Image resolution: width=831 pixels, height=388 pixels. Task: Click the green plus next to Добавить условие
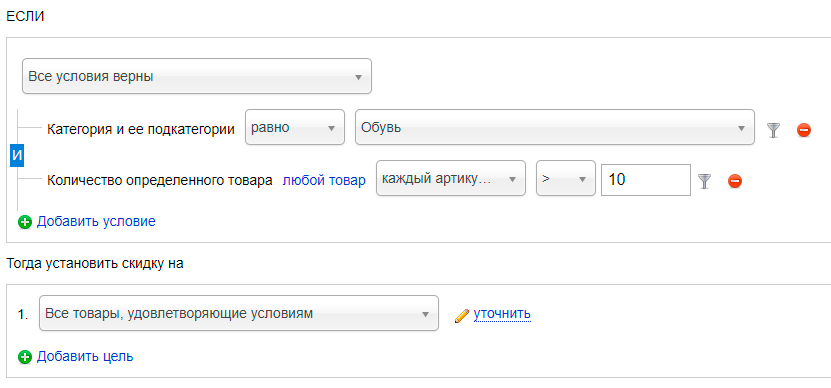[25, 222]
